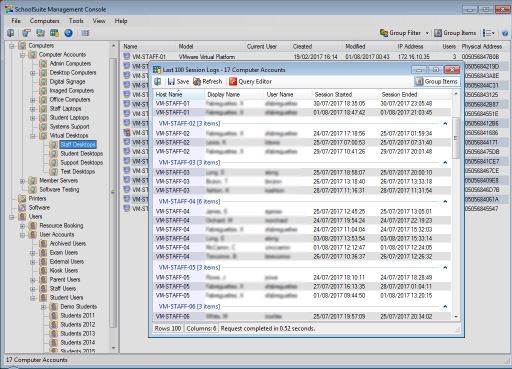Viewport: 512px width, 369px height.
Task: Collapse the Users tree node
Action: click(x=12, y=217)
